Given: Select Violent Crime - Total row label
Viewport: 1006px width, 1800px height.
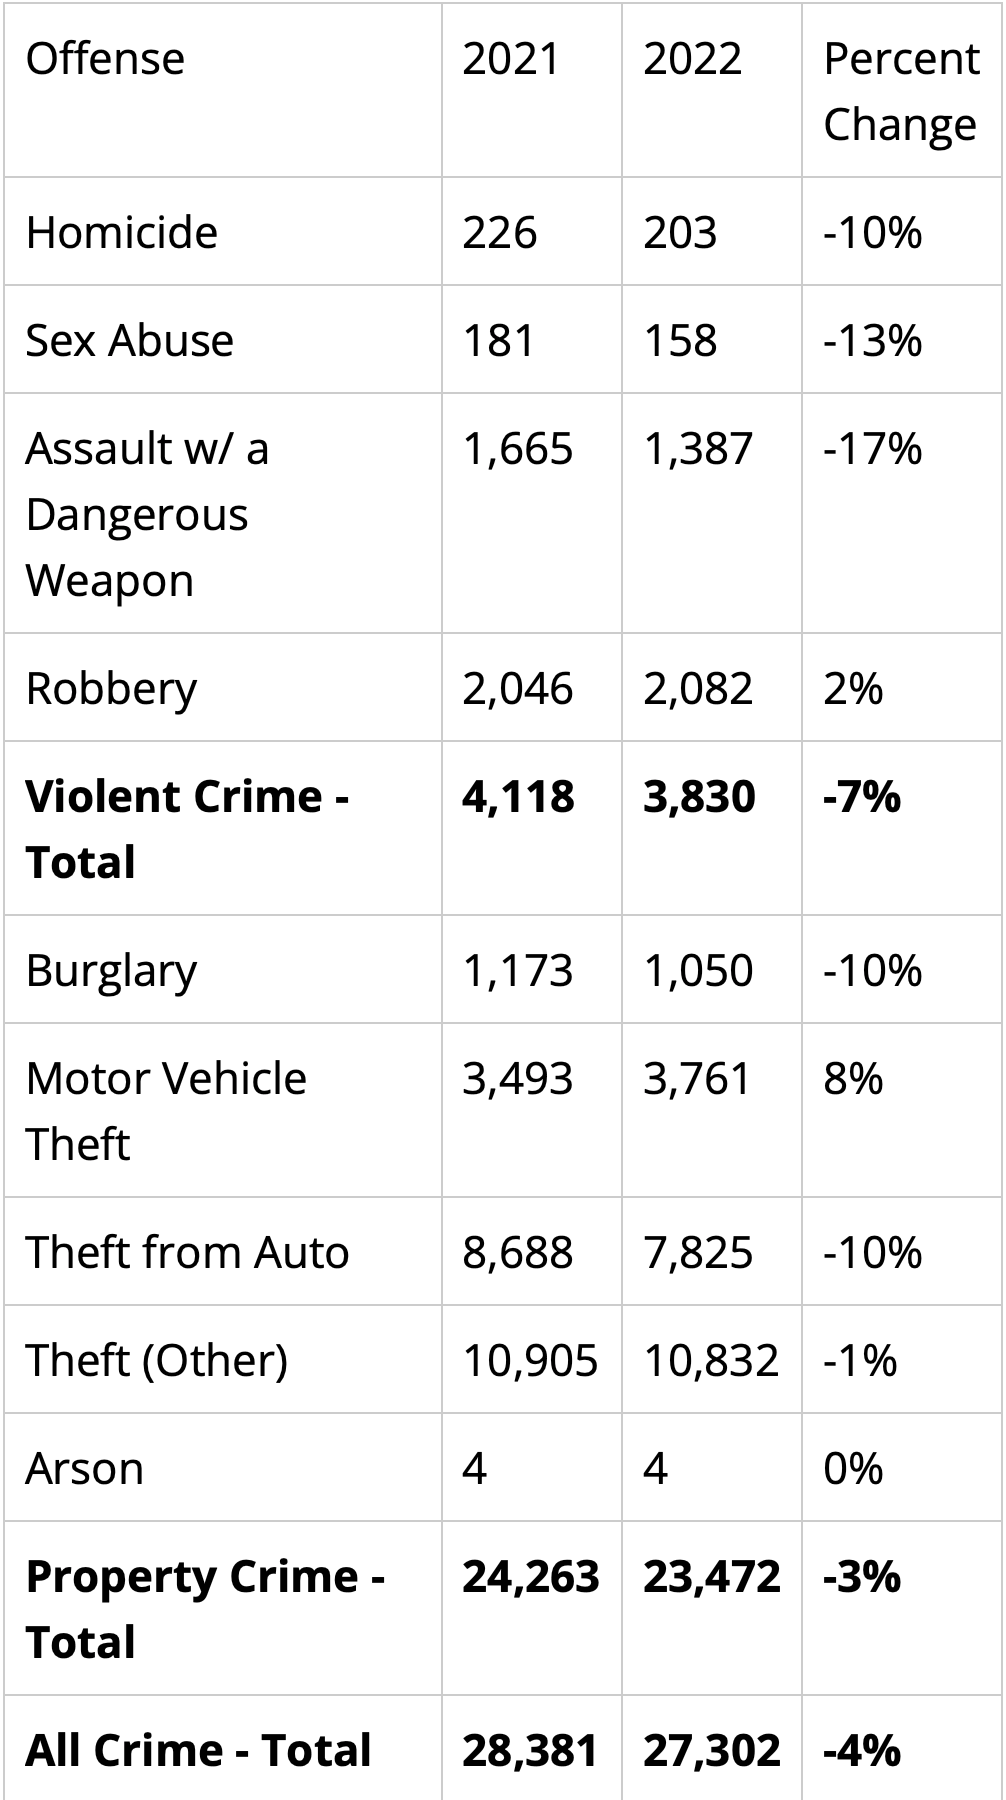Looking at the screenshot, I should click(x=188, y=829).
